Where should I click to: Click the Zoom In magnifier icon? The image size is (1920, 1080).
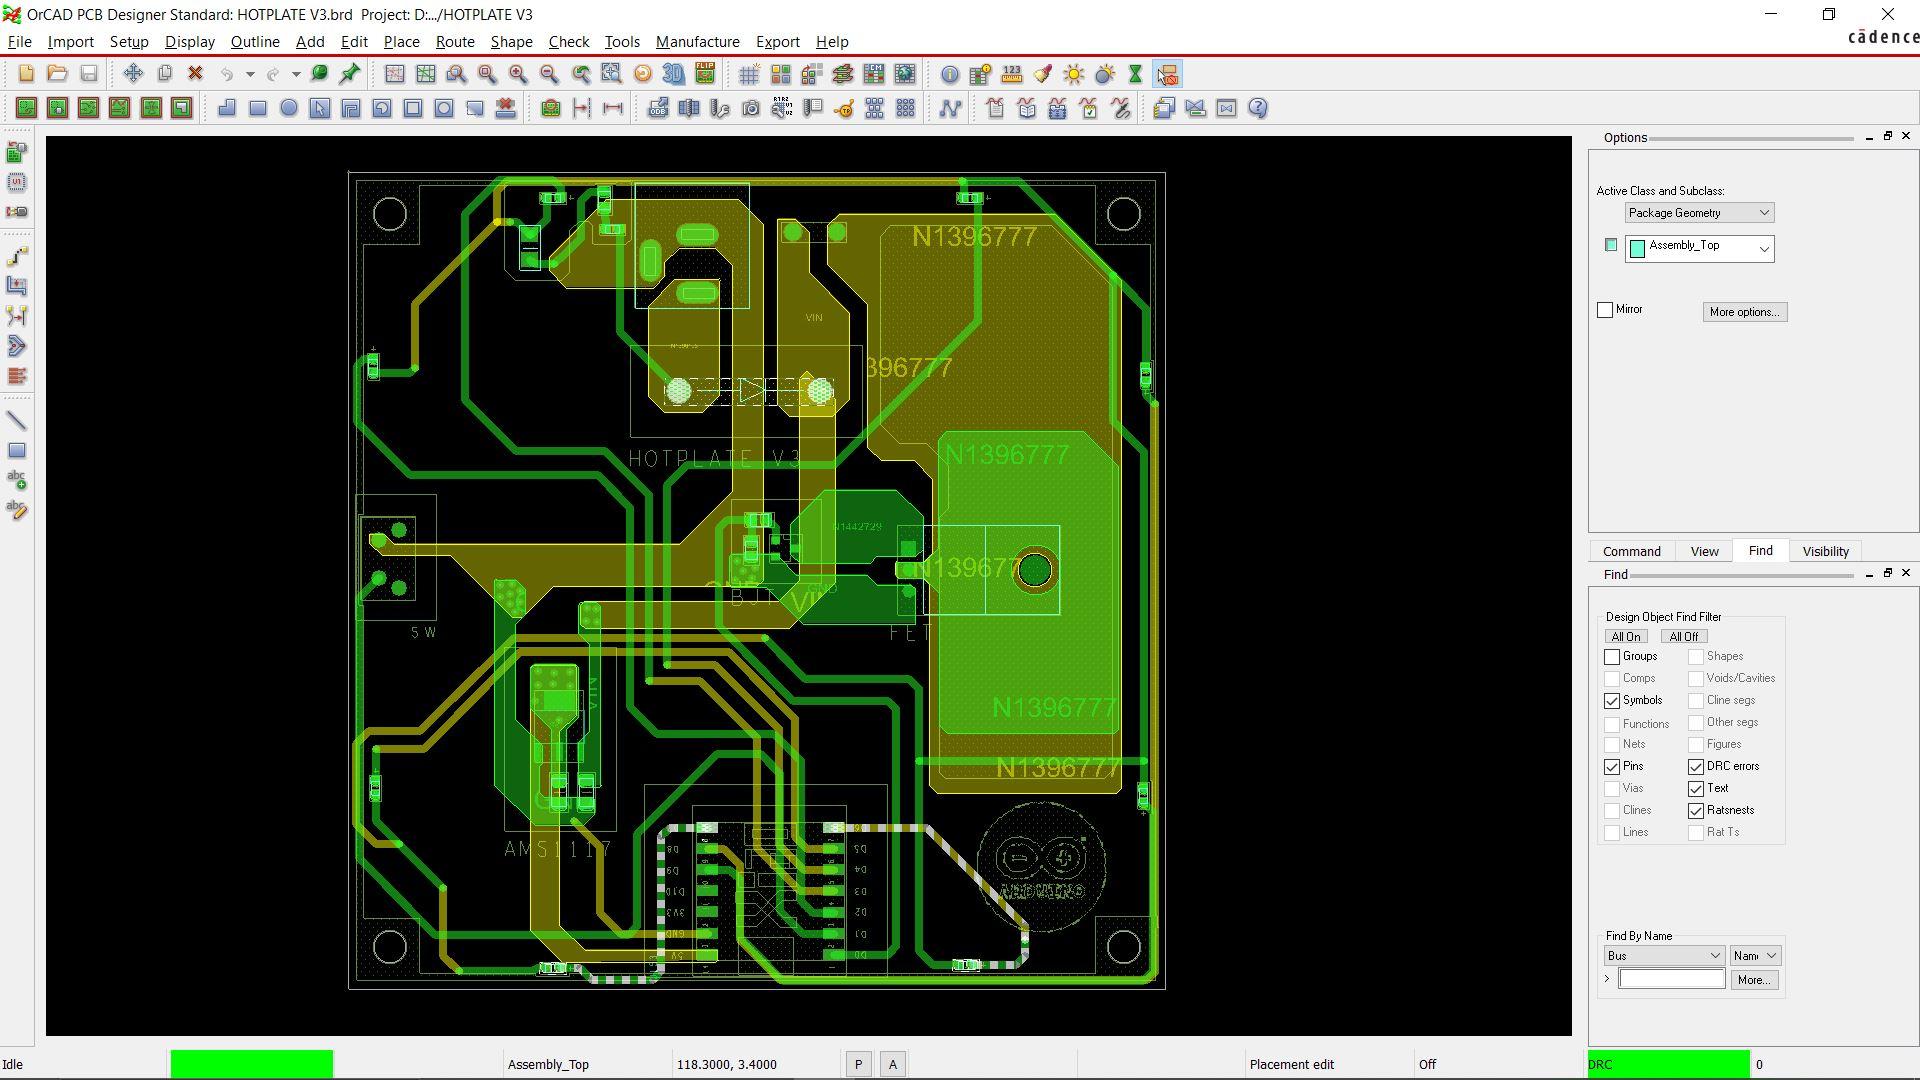point(518,74)
